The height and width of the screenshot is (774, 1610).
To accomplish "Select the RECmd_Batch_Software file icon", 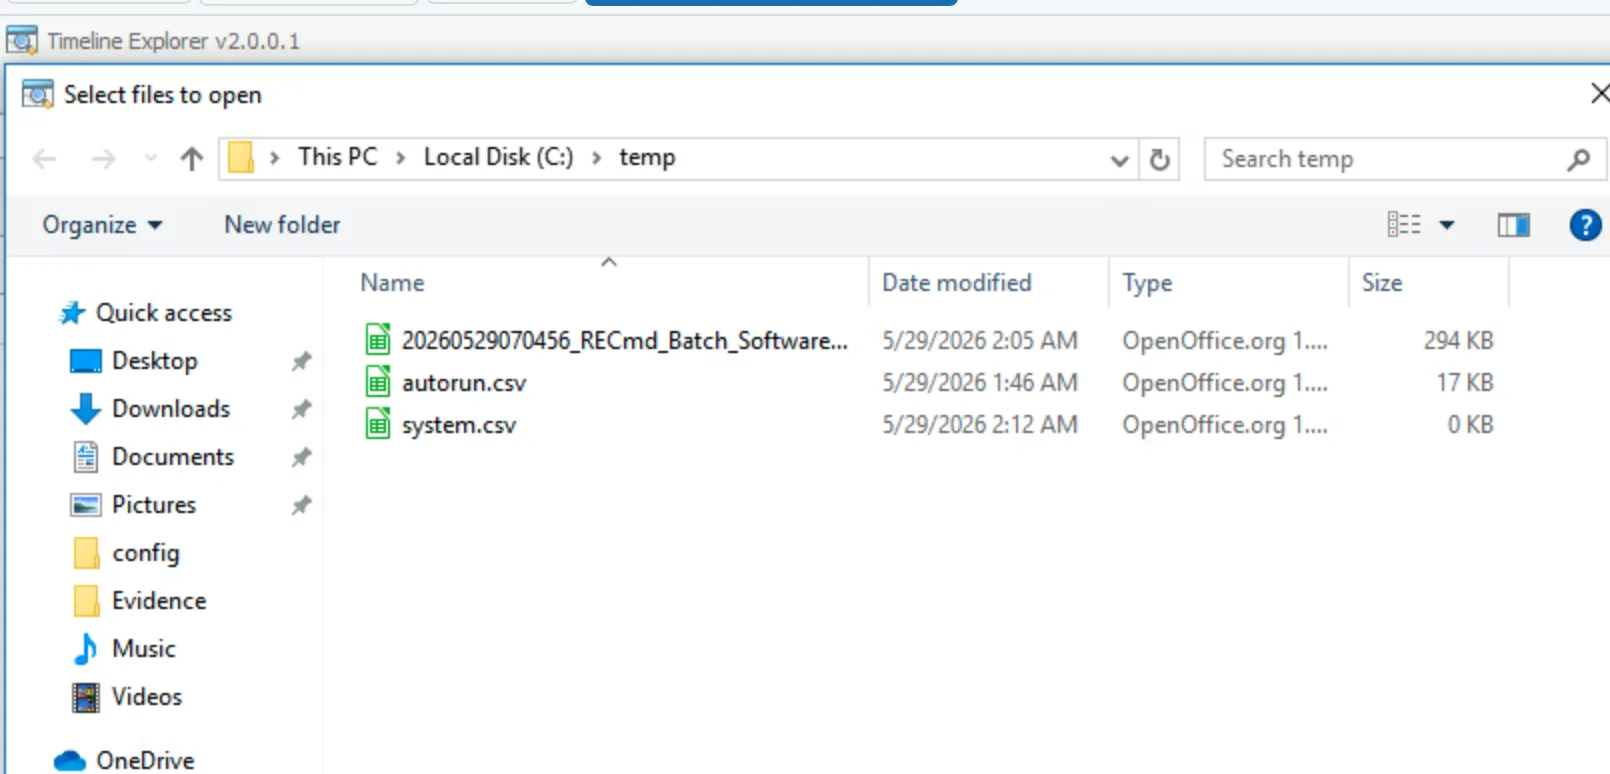I will (x=377, y=341).
